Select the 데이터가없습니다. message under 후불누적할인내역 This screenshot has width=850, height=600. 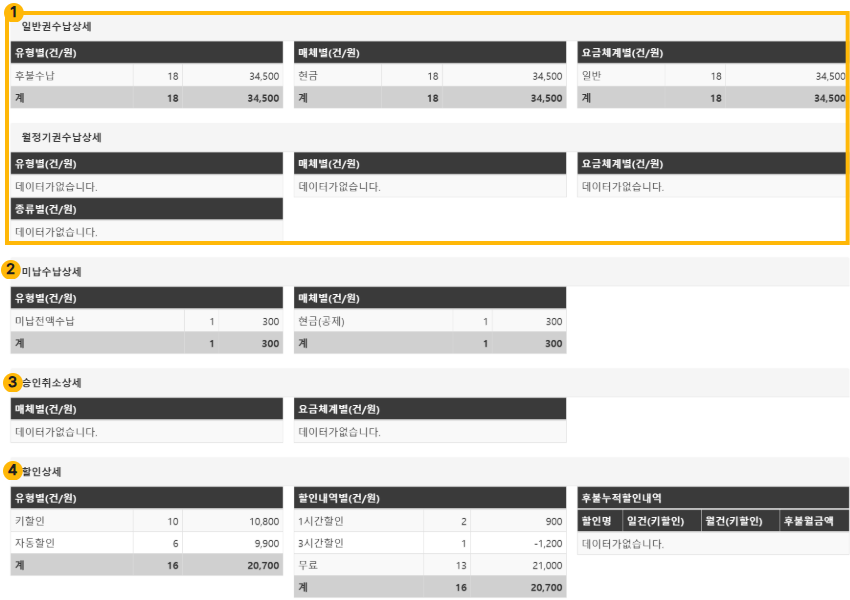pyautogui.click(x=623, y=544)
